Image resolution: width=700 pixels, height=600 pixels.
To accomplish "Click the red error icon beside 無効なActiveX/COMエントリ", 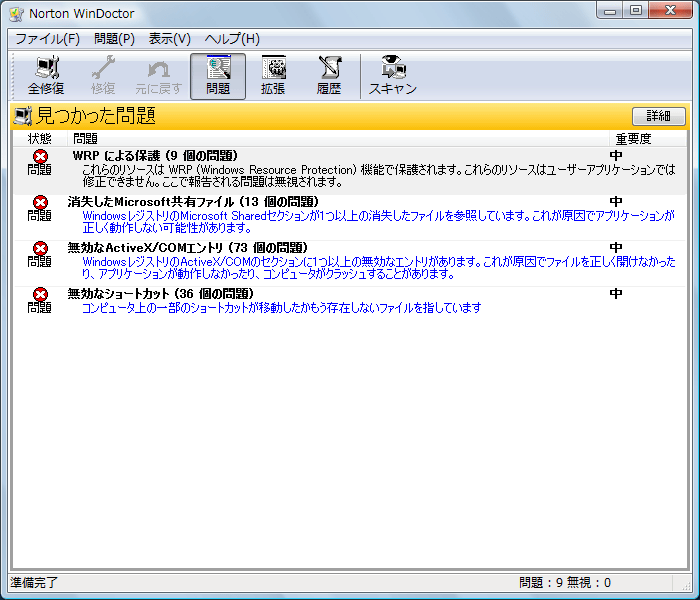I will 40,248.
